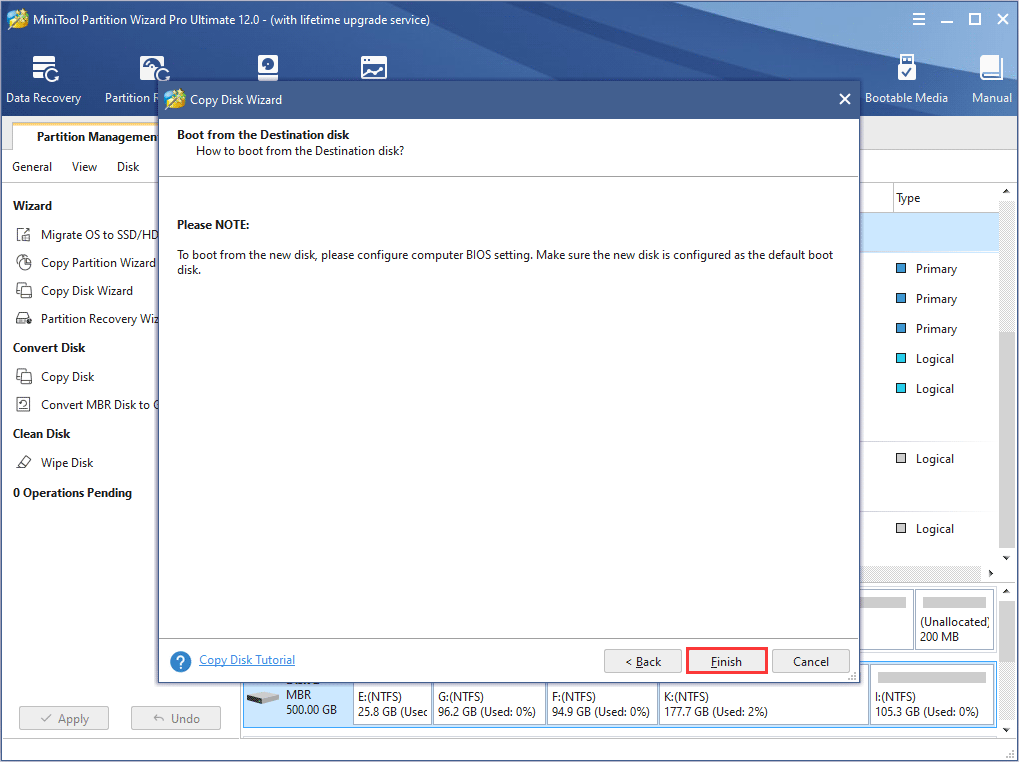Go back with the Back button
The height and width of the screenshot is (762, 1019).
(x=643, y=661)
